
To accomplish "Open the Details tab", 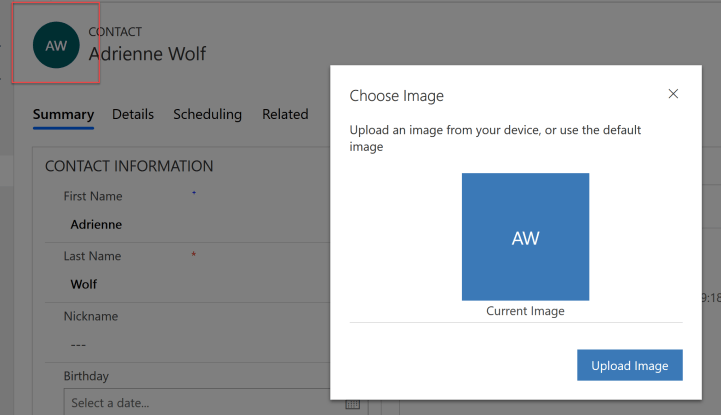I will [133, 114].
